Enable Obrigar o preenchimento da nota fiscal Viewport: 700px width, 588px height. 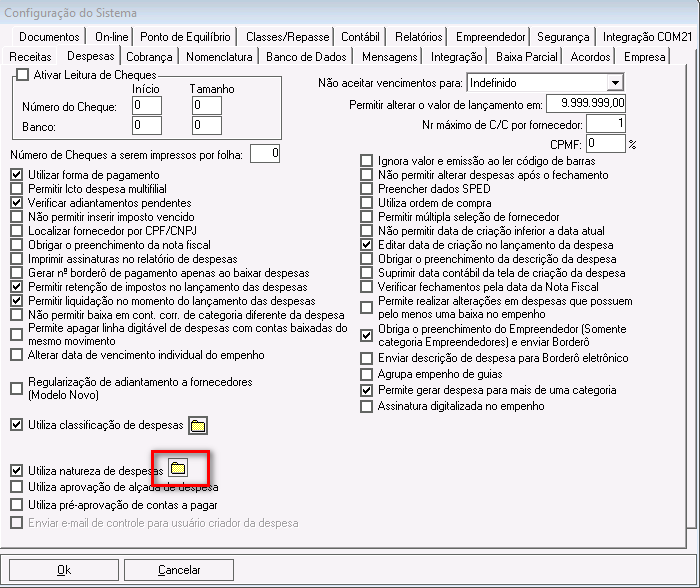17,245
